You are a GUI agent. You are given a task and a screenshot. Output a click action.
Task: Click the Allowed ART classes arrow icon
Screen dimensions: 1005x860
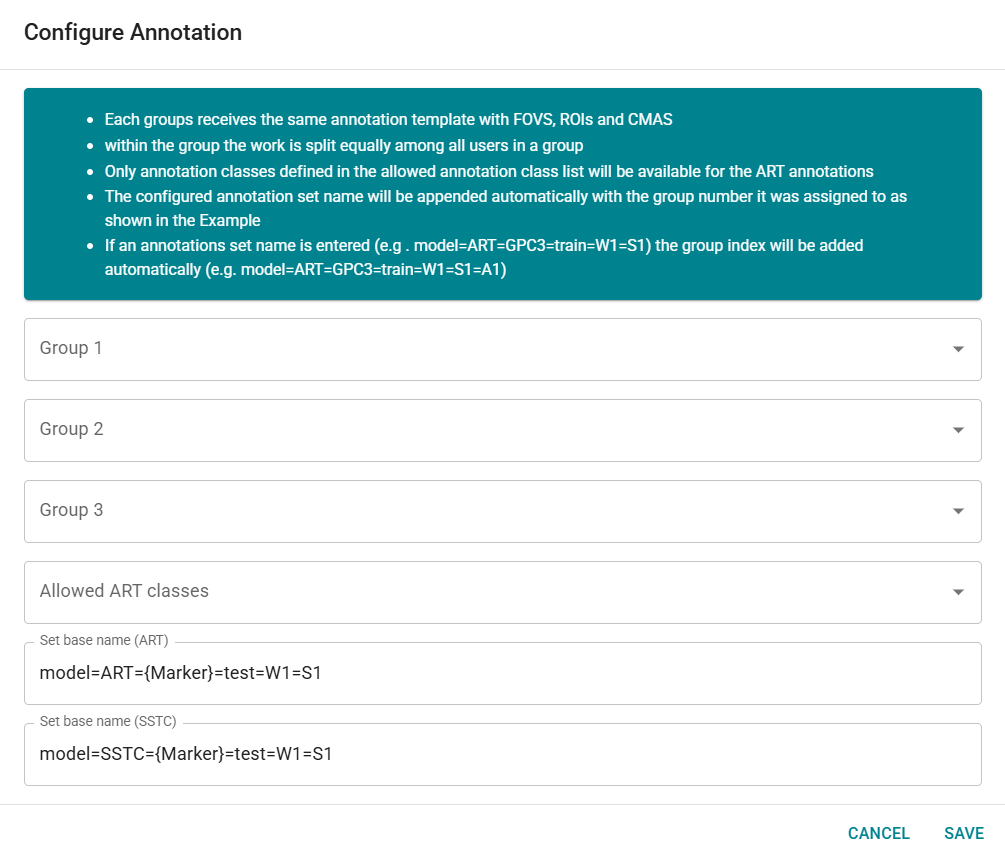[958, 592]
